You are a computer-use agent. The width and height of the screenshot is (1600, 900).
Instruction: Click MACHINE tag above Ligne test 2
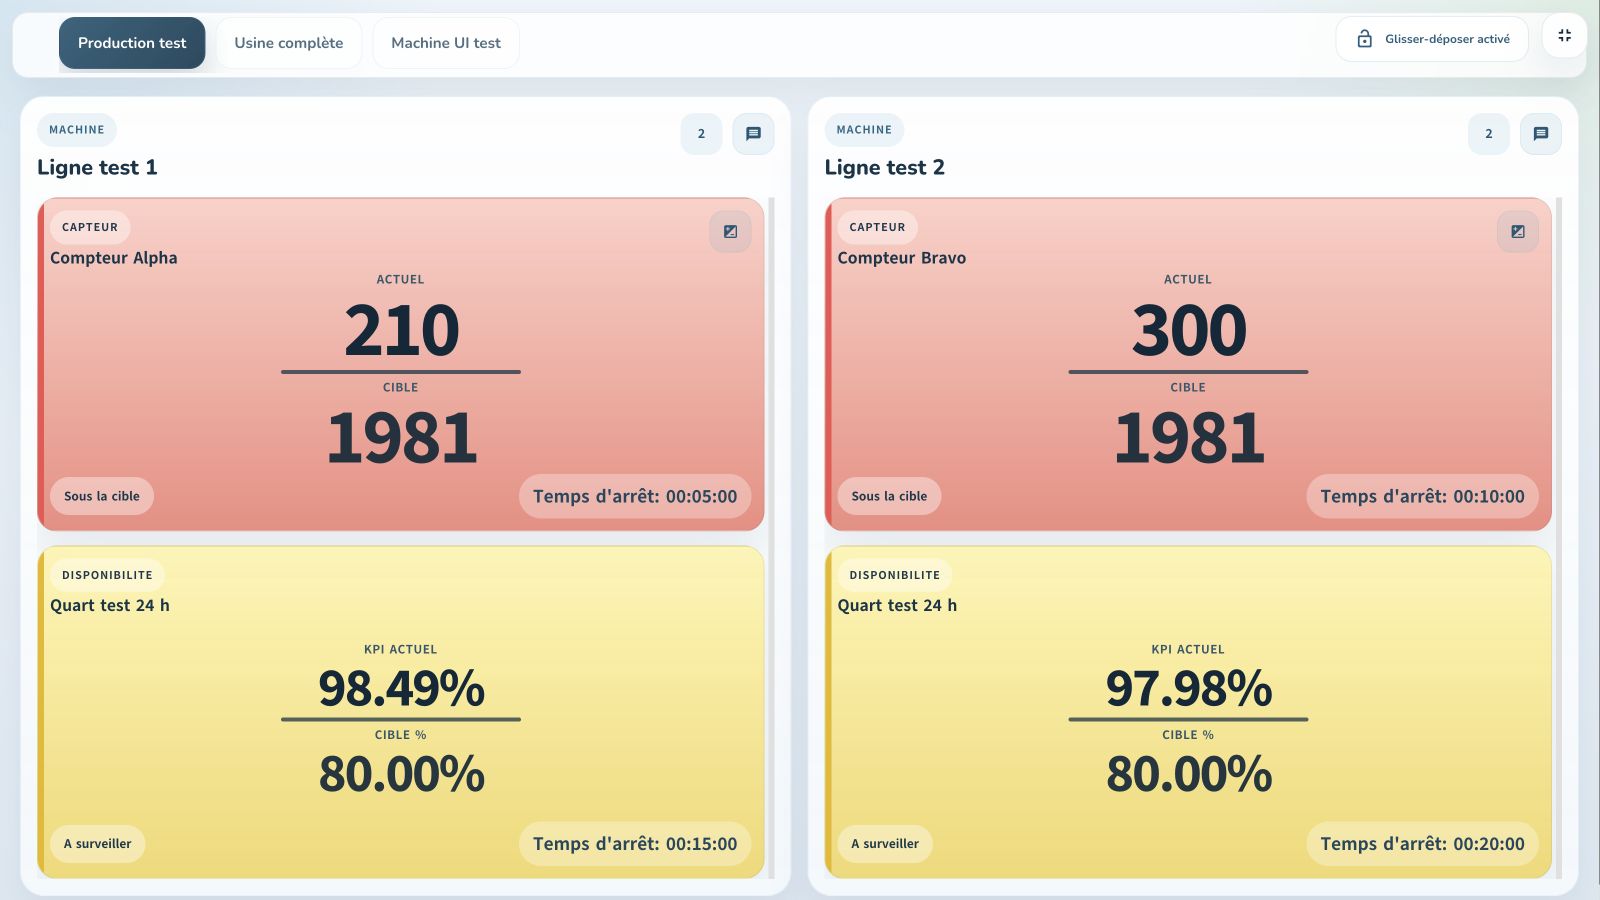[864, 130]
